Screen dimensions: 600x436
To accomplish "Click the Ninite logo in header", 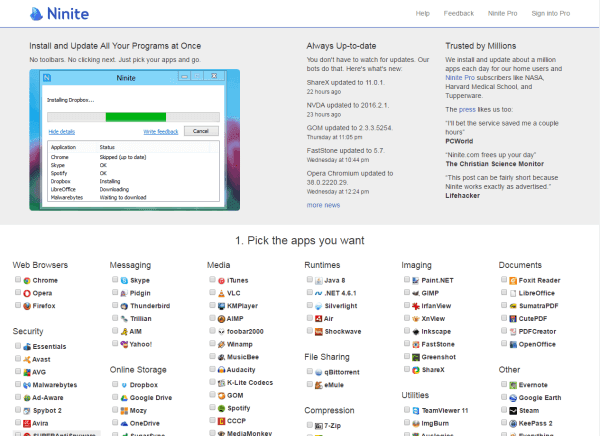I will tap(59, 14).
